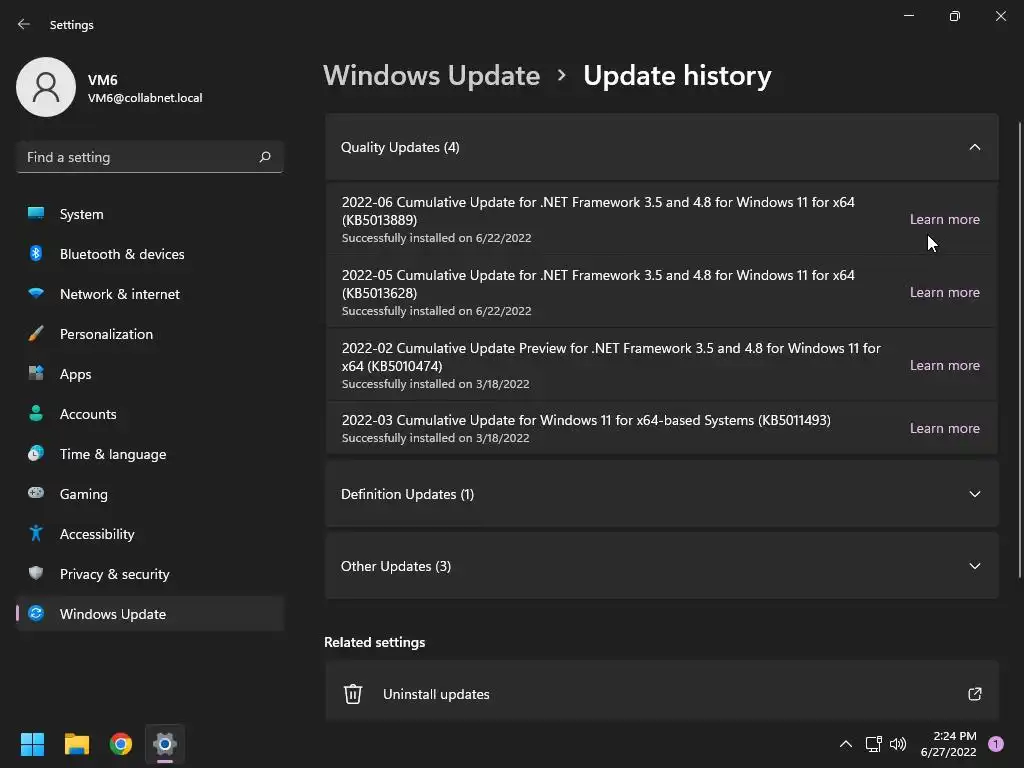Open File Explorer from the taskbar

coord(76,744)
